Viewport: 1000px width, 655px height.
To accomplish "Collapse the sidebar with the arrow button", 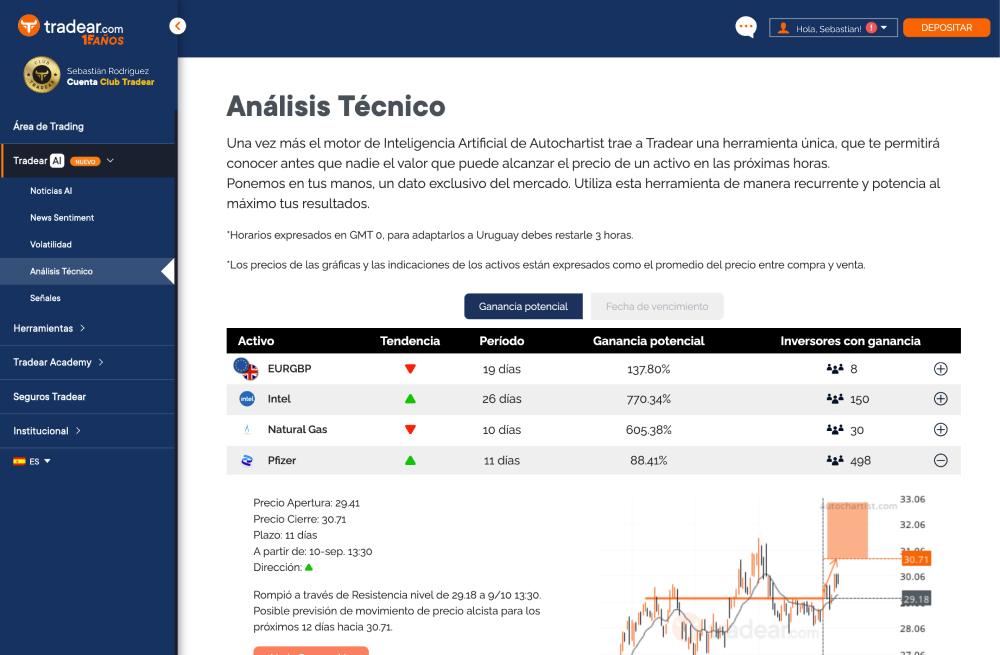I will [x=177, y=26].
